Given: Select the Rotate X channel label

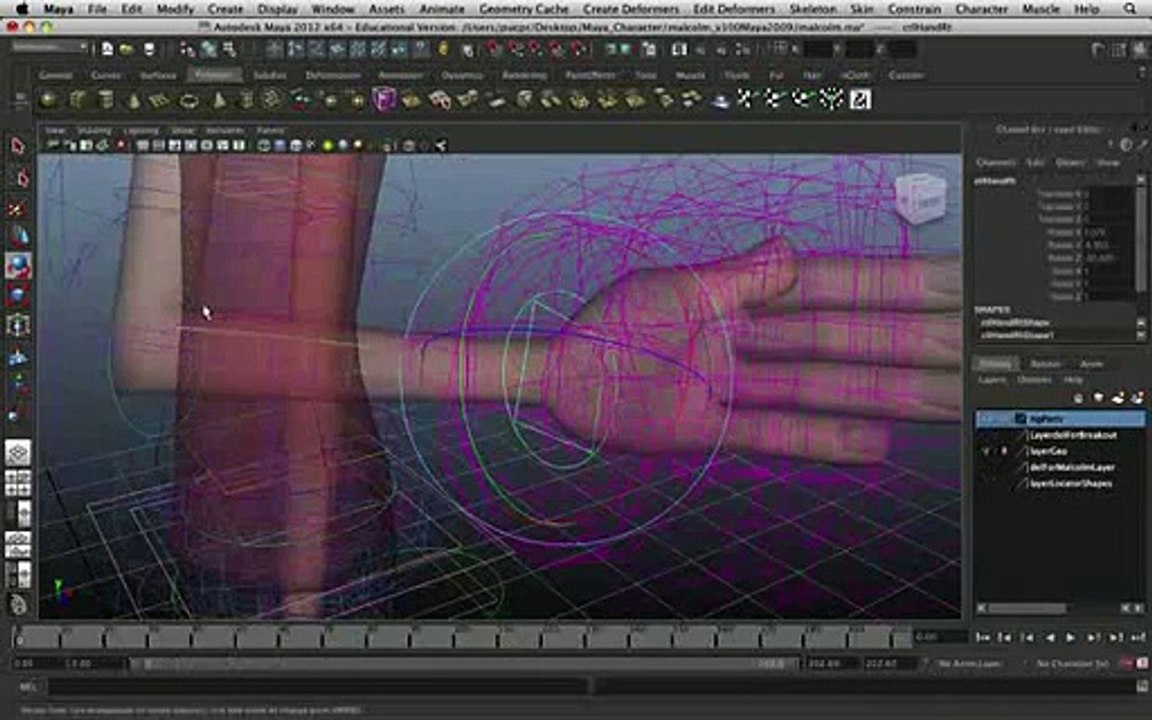Looking at the screenshot, I should pos(1065,232).
